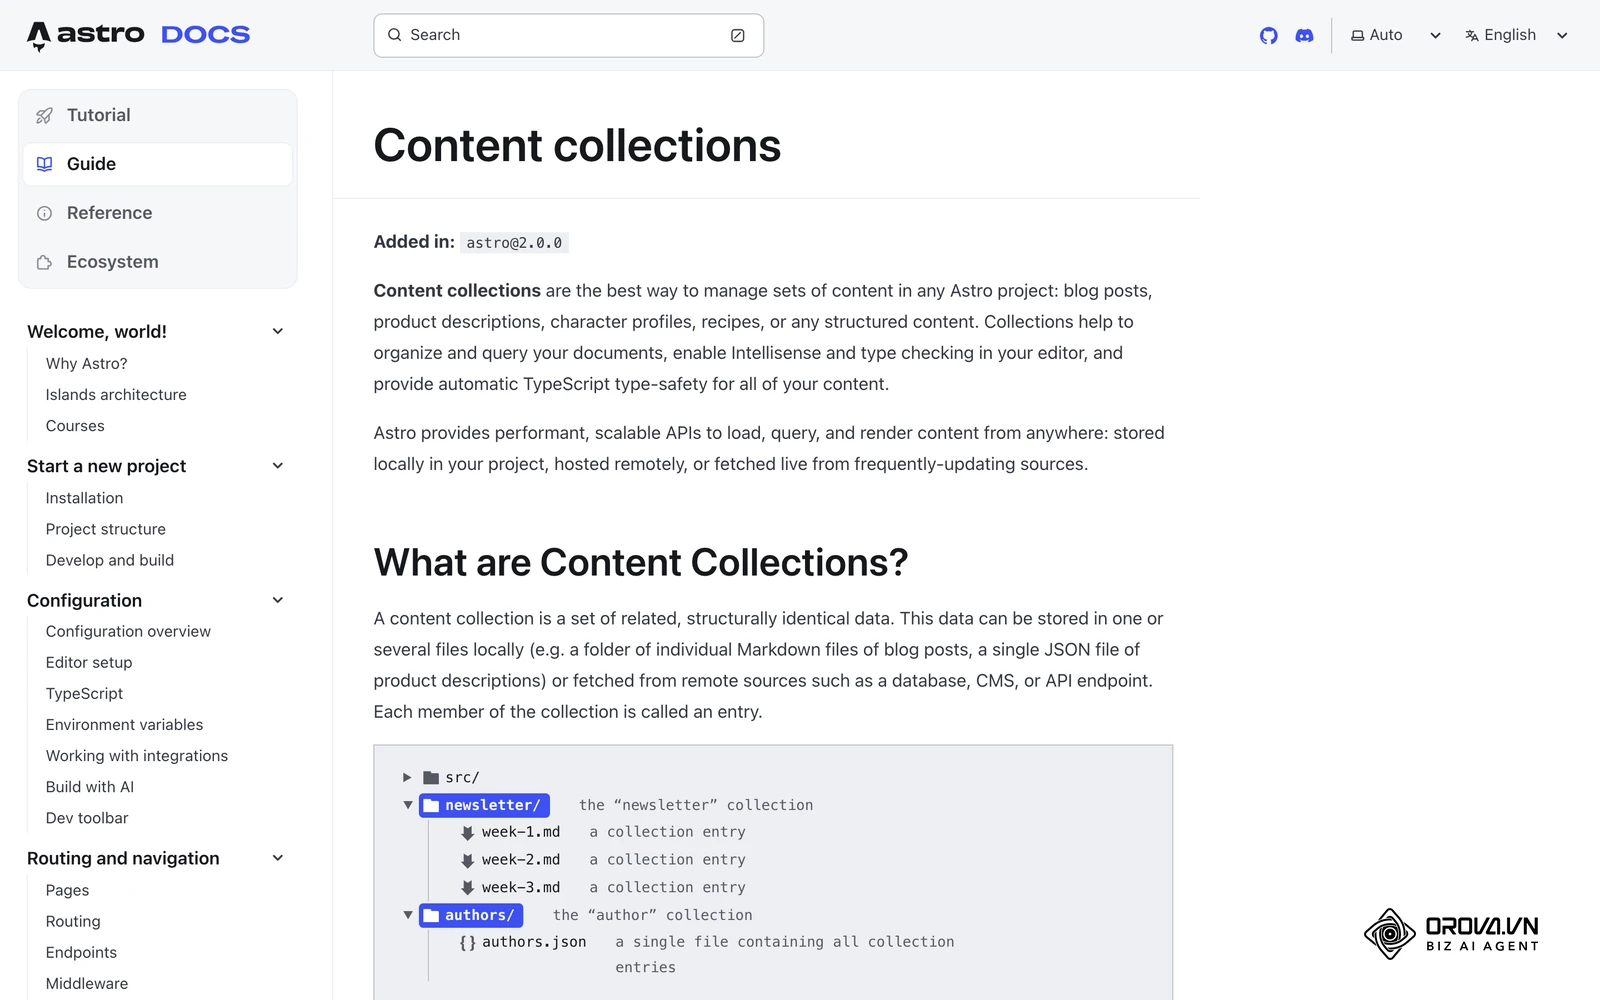Open the Installation page link
This screenshot has width=1600, height=1000.
click(85, 498)
